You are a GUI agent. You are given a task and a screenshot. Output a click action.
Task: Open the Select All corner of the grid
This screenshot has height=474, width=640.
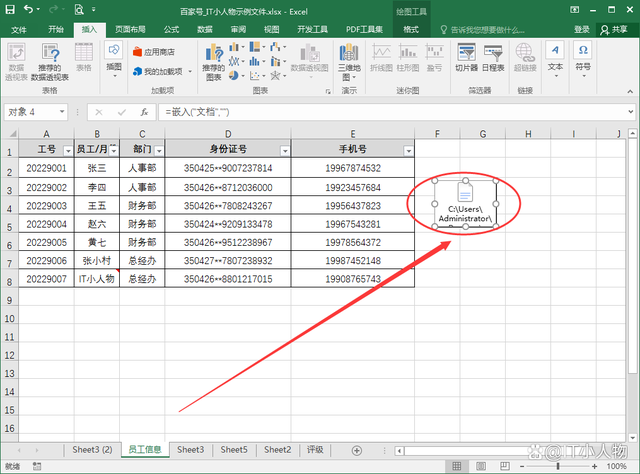point(10,134)
